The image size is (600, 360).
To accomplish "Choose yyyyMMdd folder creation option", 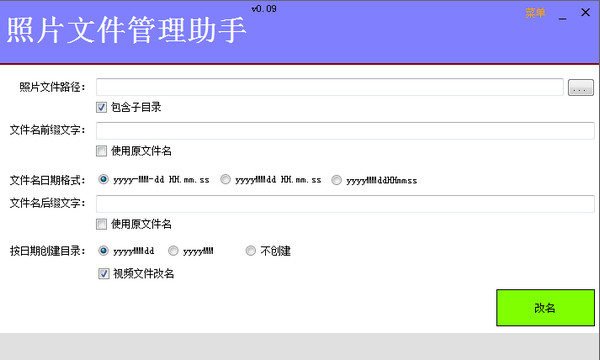I will (103, 251).
